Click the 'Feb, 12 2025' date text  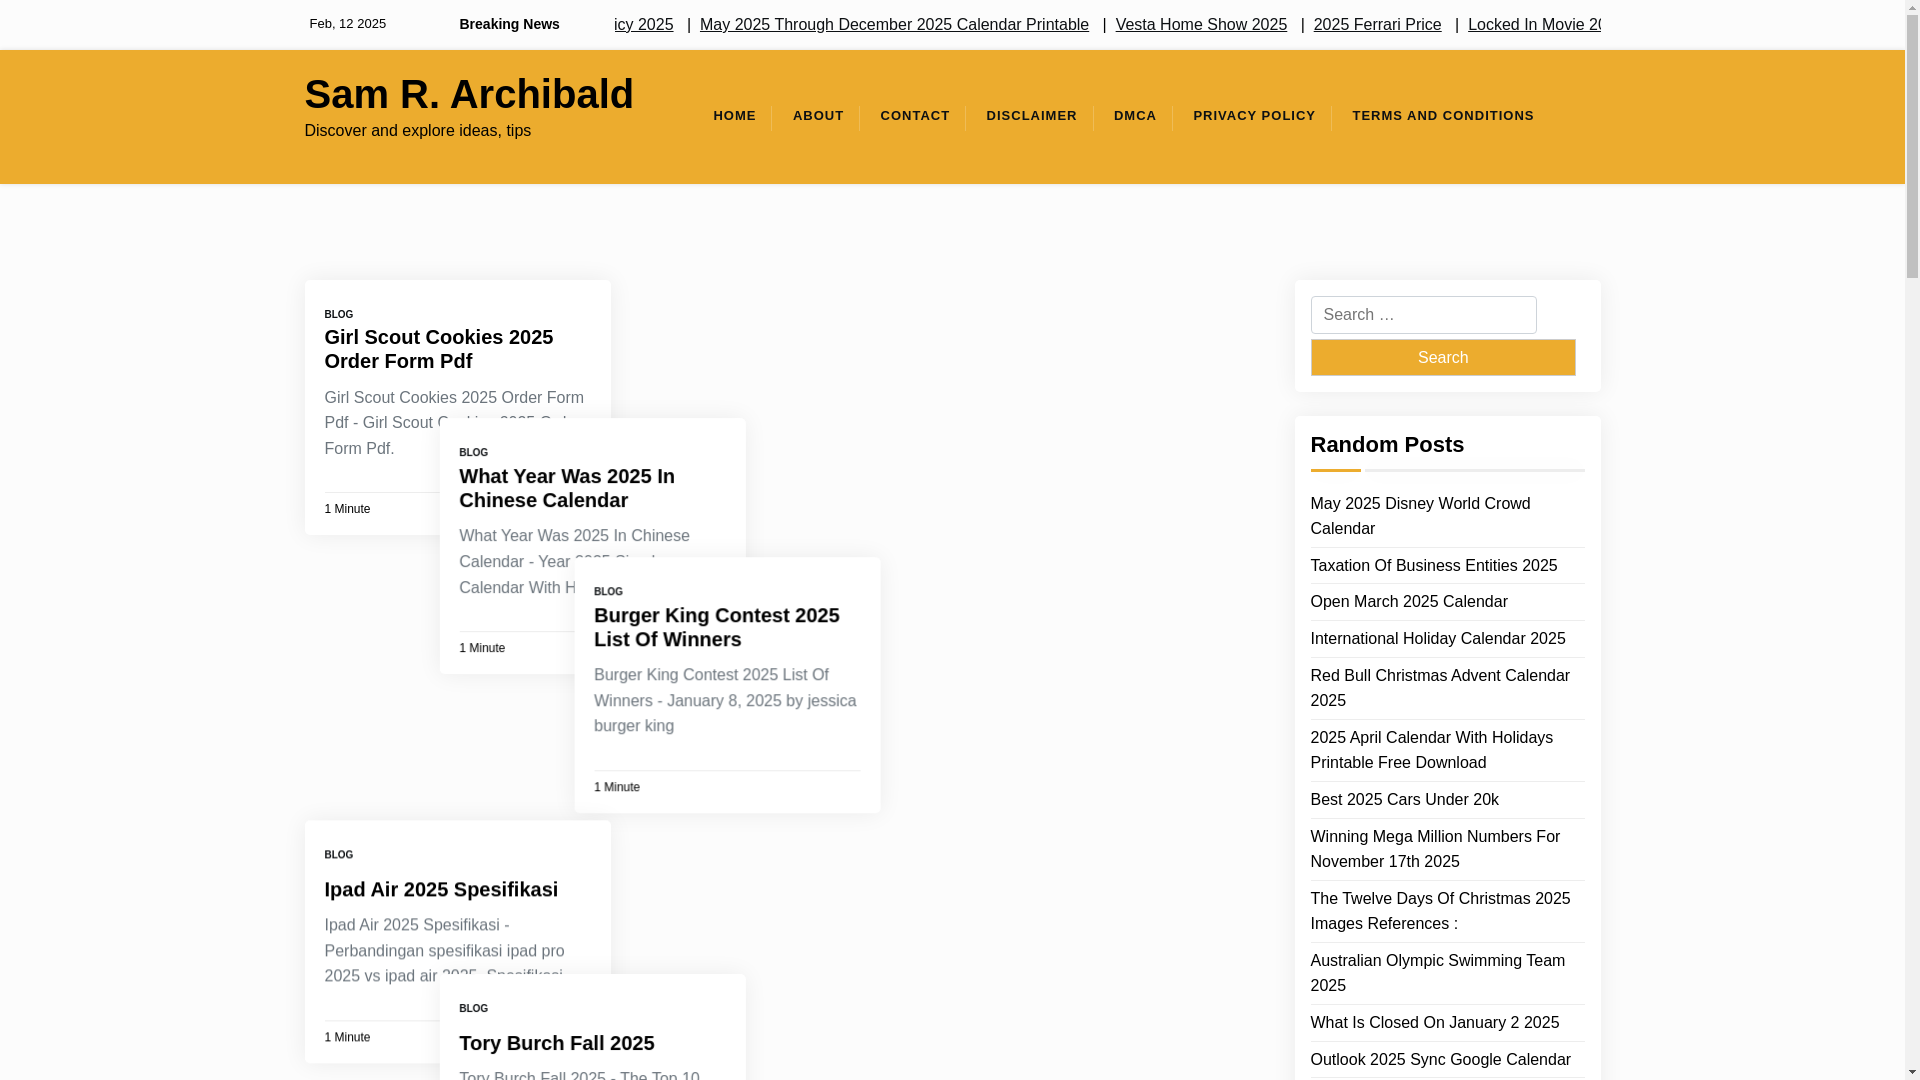[x=347, y=24]
